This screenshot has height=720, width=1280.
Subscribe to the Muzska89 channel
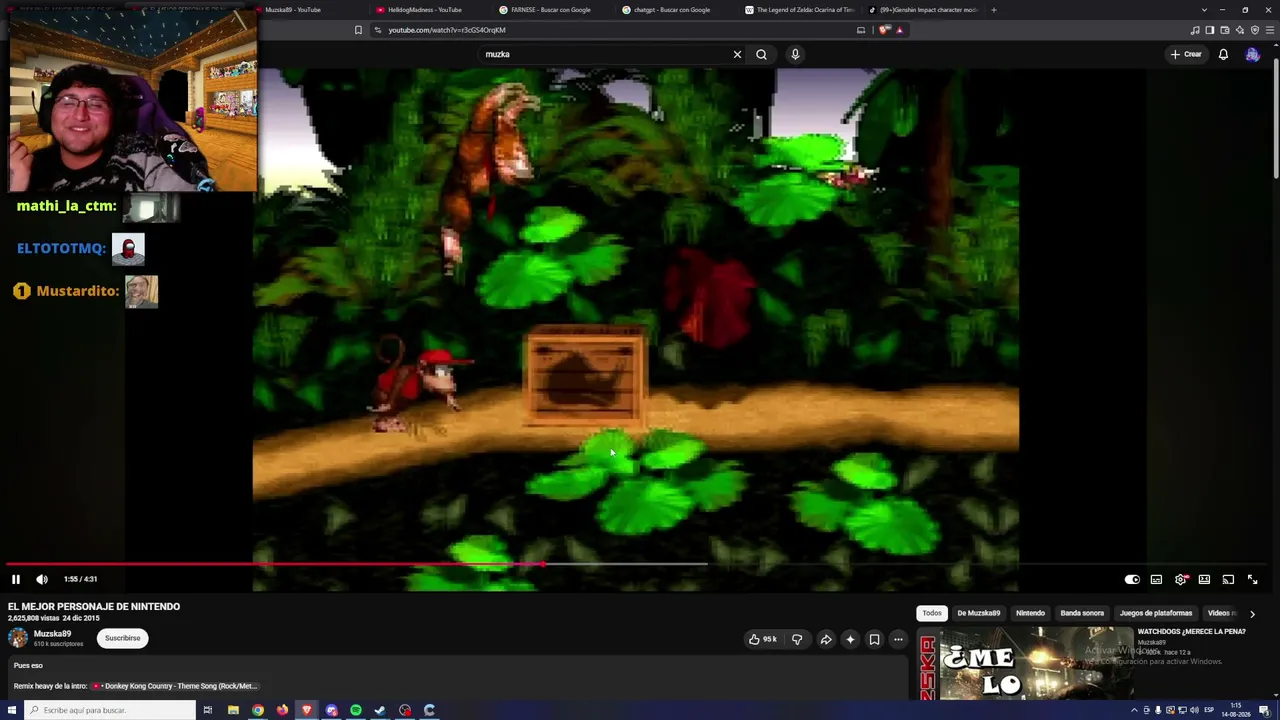click(x=123, y=638)
